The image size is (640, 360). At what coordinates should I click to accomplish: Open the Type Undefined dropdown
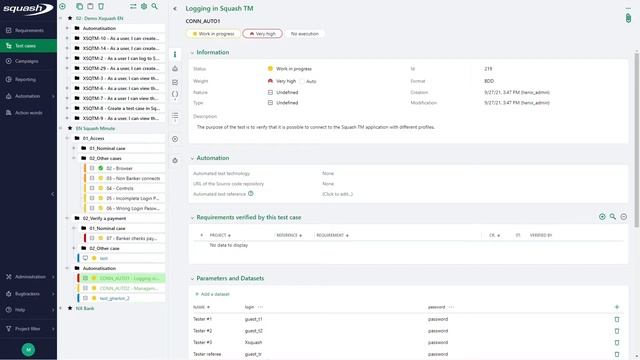283,103
